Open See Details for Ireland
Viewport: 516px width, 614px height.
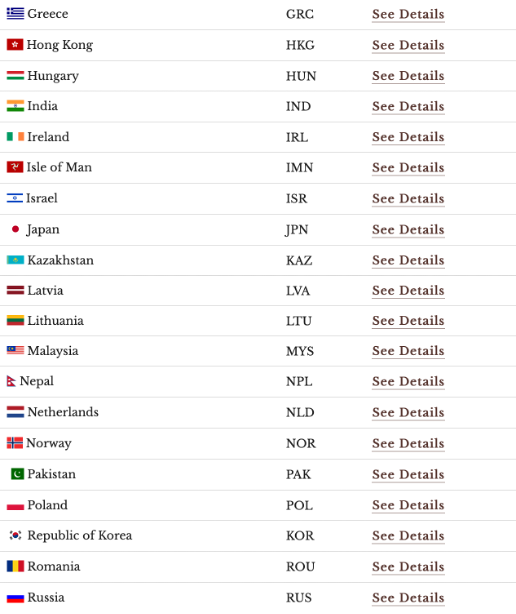(408, 137)
